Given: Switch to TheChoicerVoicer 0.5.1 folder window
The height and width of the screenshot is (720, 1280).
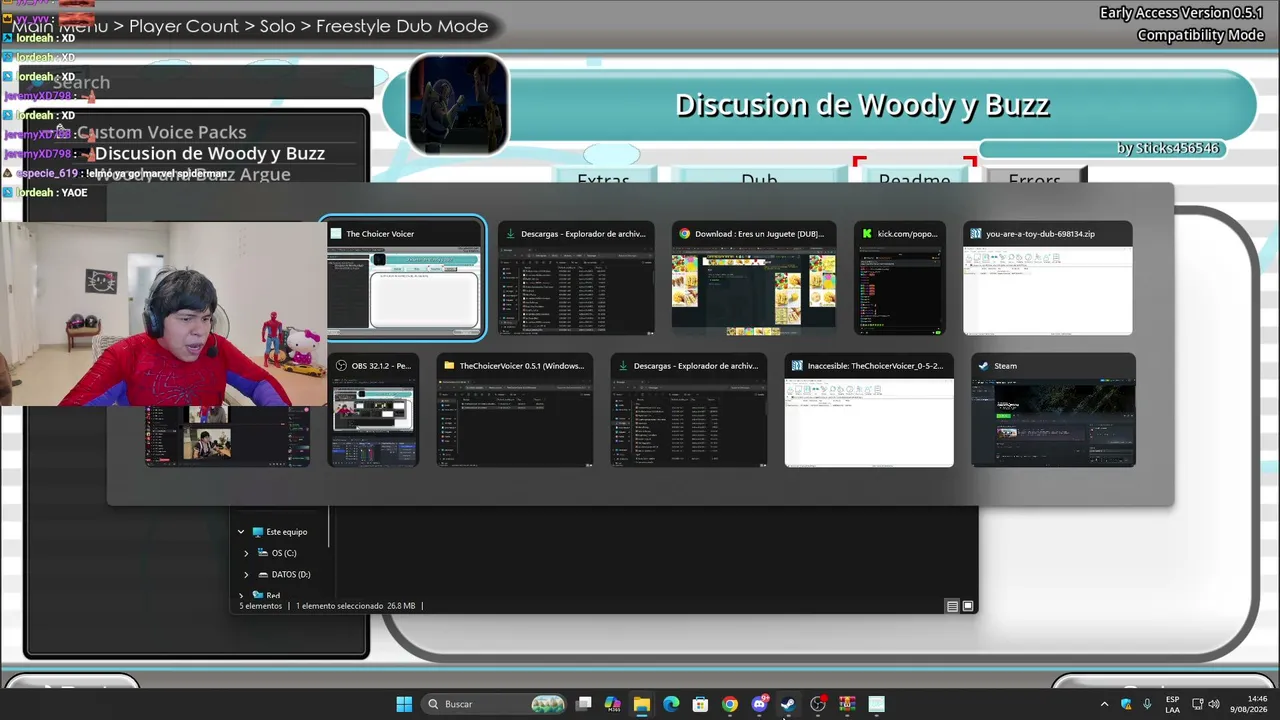Looking at the screenshot, I should 514,410.
